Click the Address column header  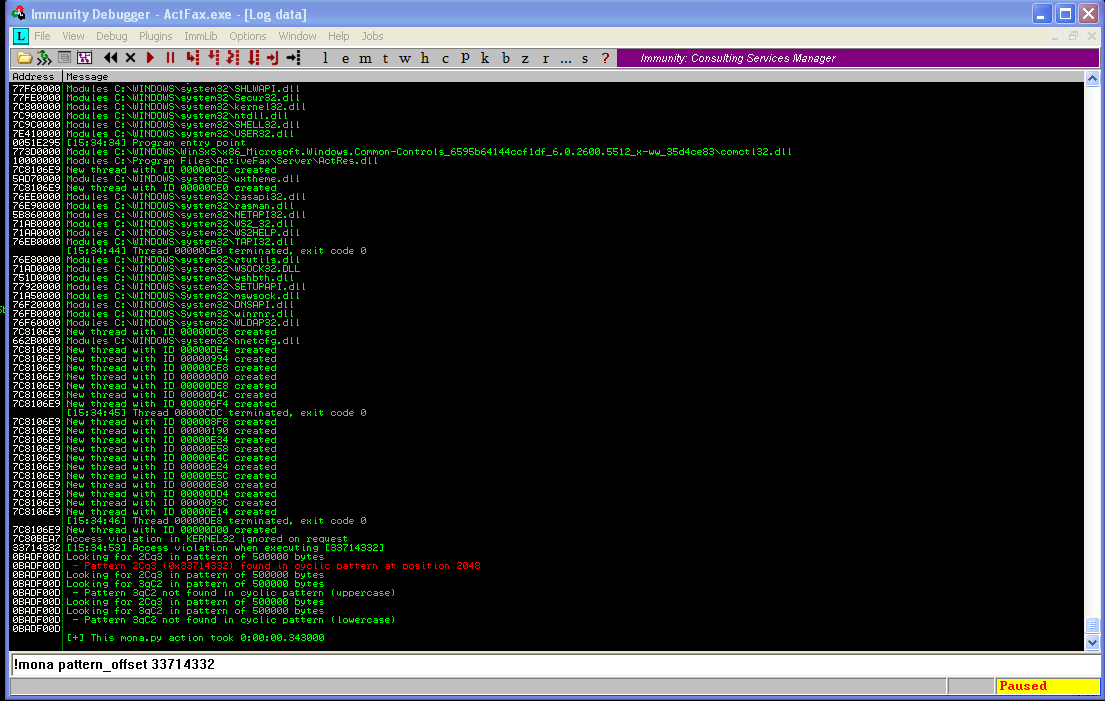point(36,76)
